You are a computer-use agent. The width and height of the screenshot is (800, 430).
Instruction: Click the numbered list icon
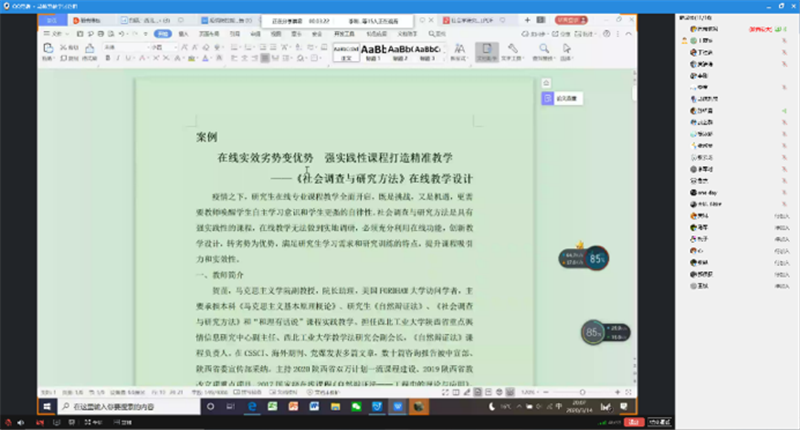246,47
